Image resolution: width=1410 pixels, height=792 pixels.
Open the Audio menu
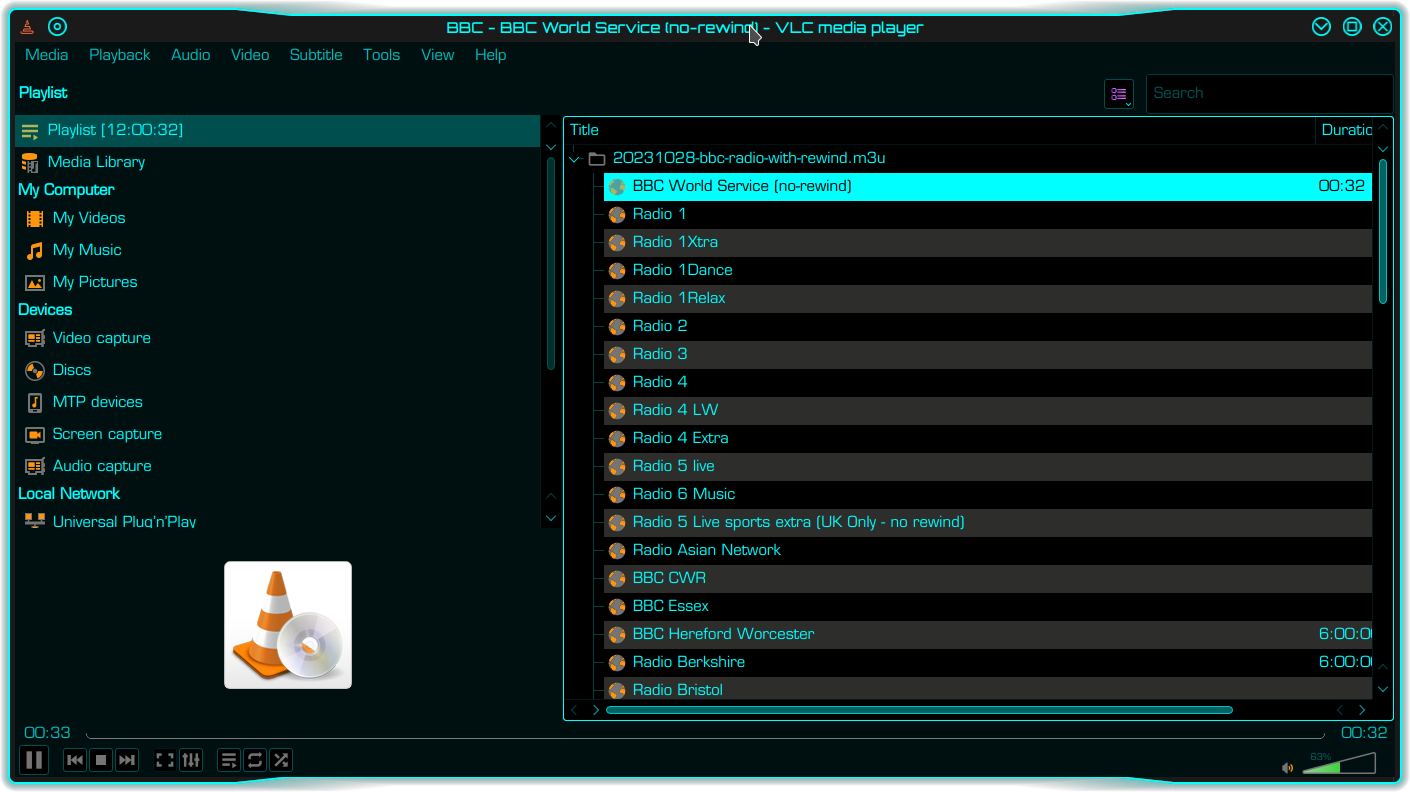click(x=190, y=55)
